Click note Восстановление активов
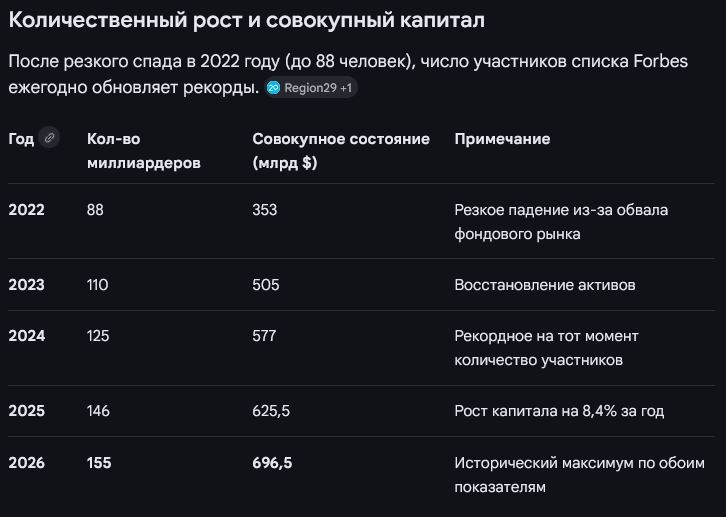 pyautogui.click(x=545, y=285)
